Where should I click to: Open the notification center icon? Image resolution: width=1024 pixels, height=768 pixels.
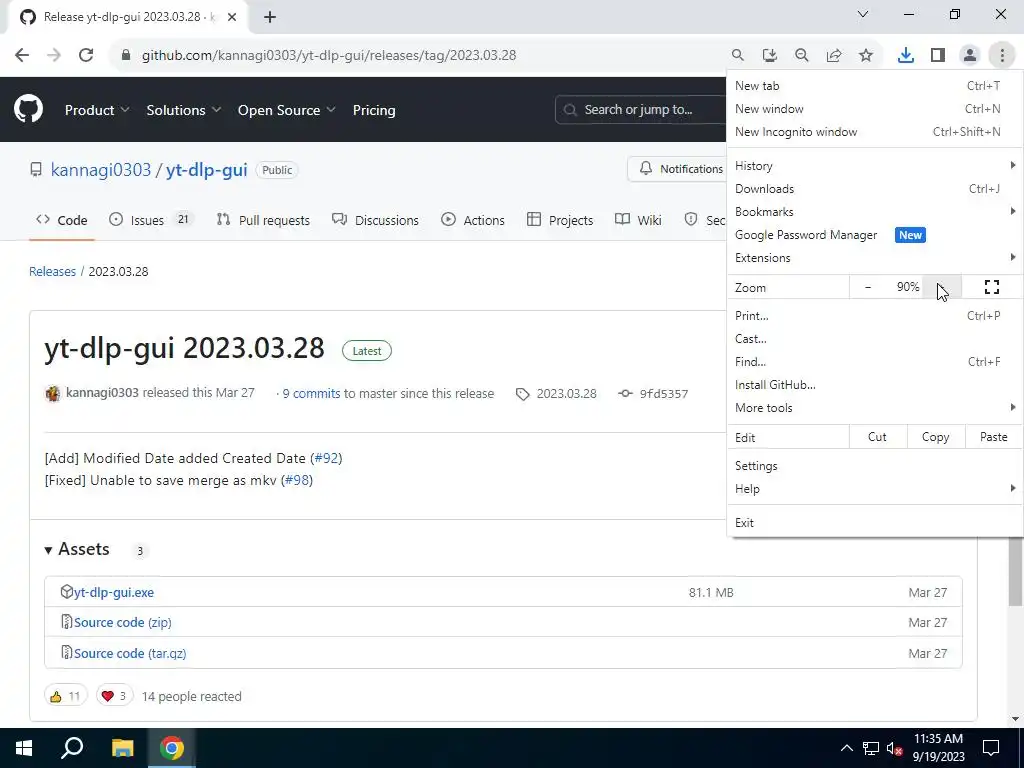(x=991, y=748)
